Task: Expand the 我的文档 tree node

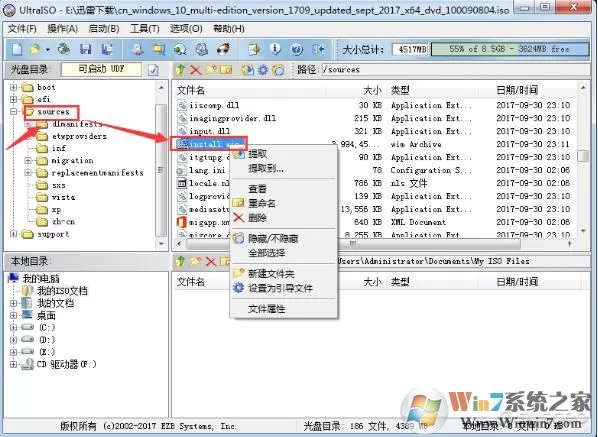Action: [x=13, y=303]
